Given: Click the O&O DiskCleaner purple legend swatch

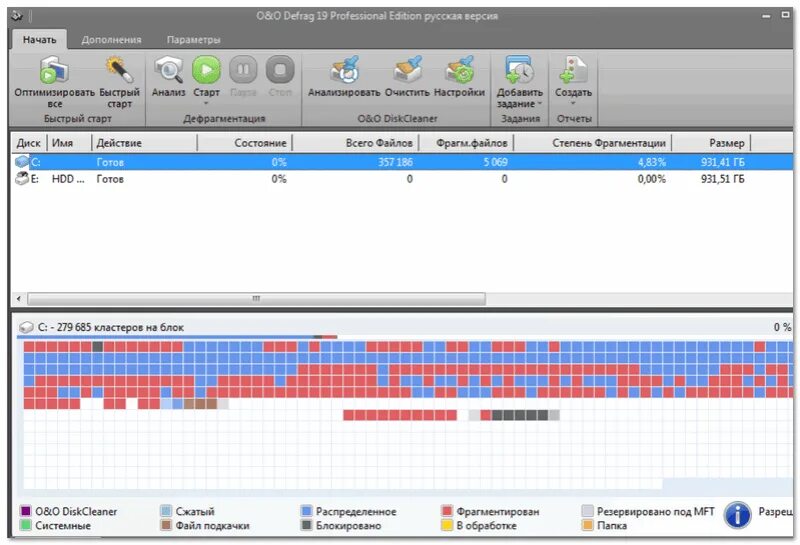Looking at the screenshot, I should pyautogui.click(x=26, y=511).
